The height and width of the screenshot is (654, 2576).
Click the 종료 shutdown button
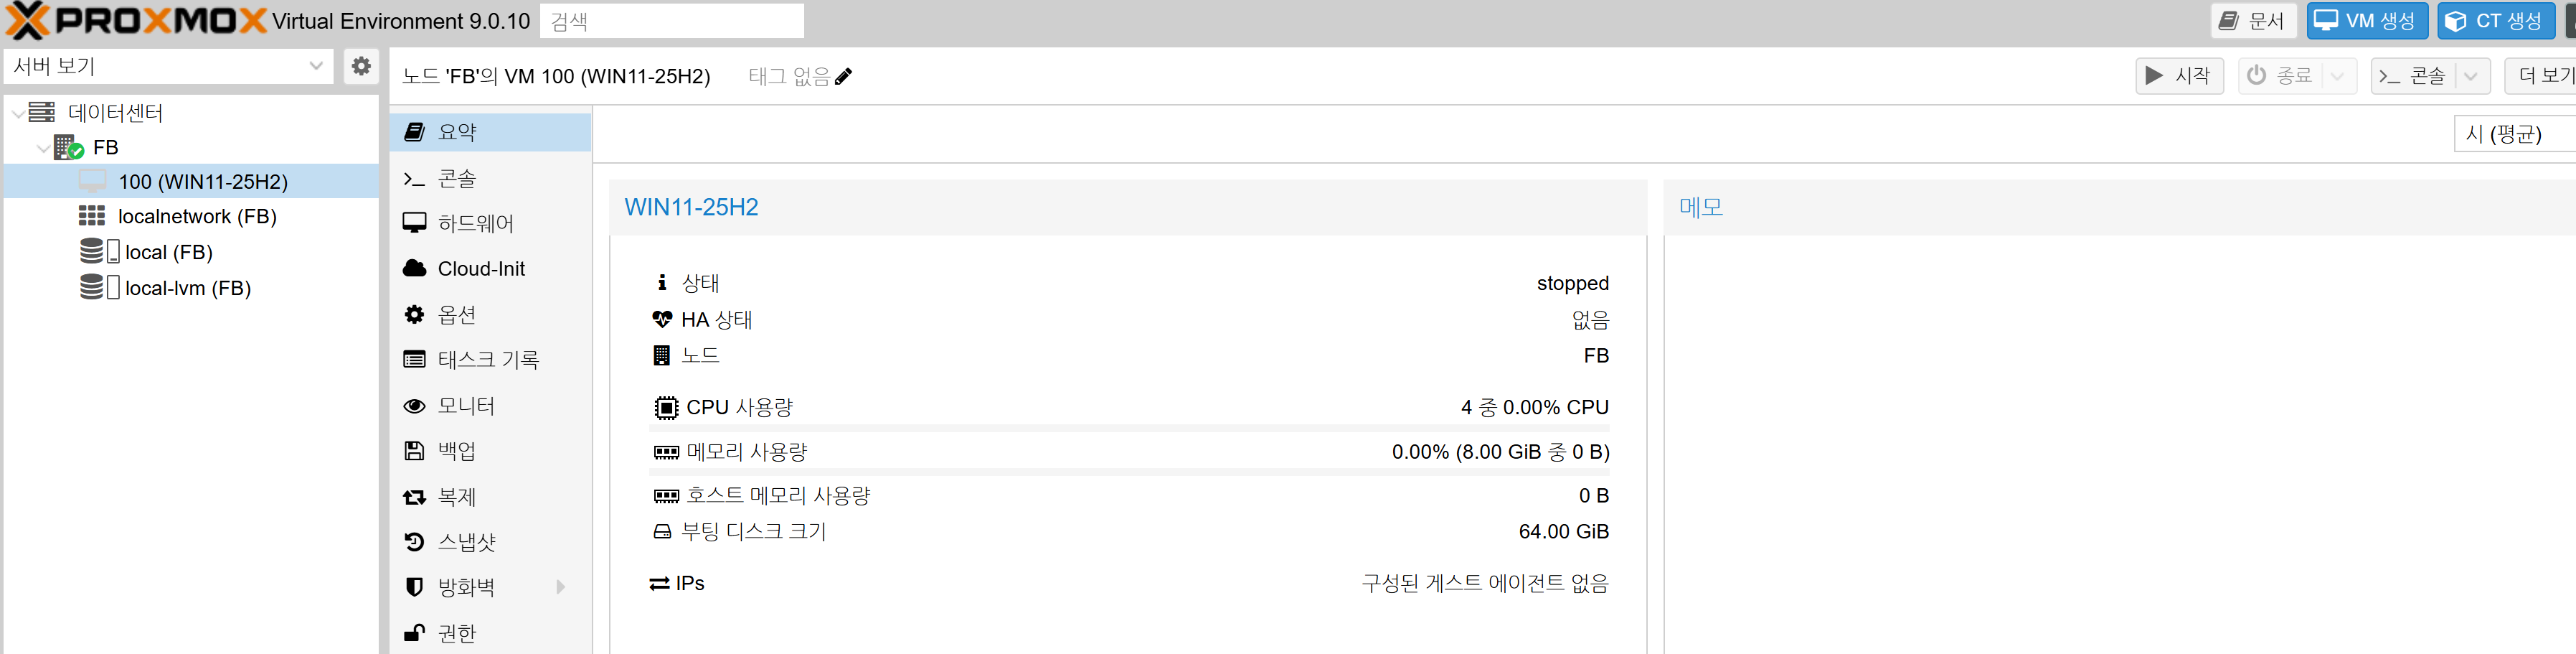[x=2281, y=76]
